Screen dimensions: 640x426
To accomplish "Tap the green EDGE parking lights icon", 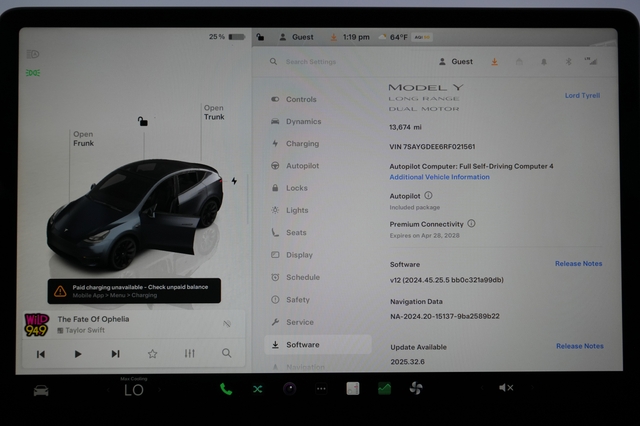I will click(33, 73).
